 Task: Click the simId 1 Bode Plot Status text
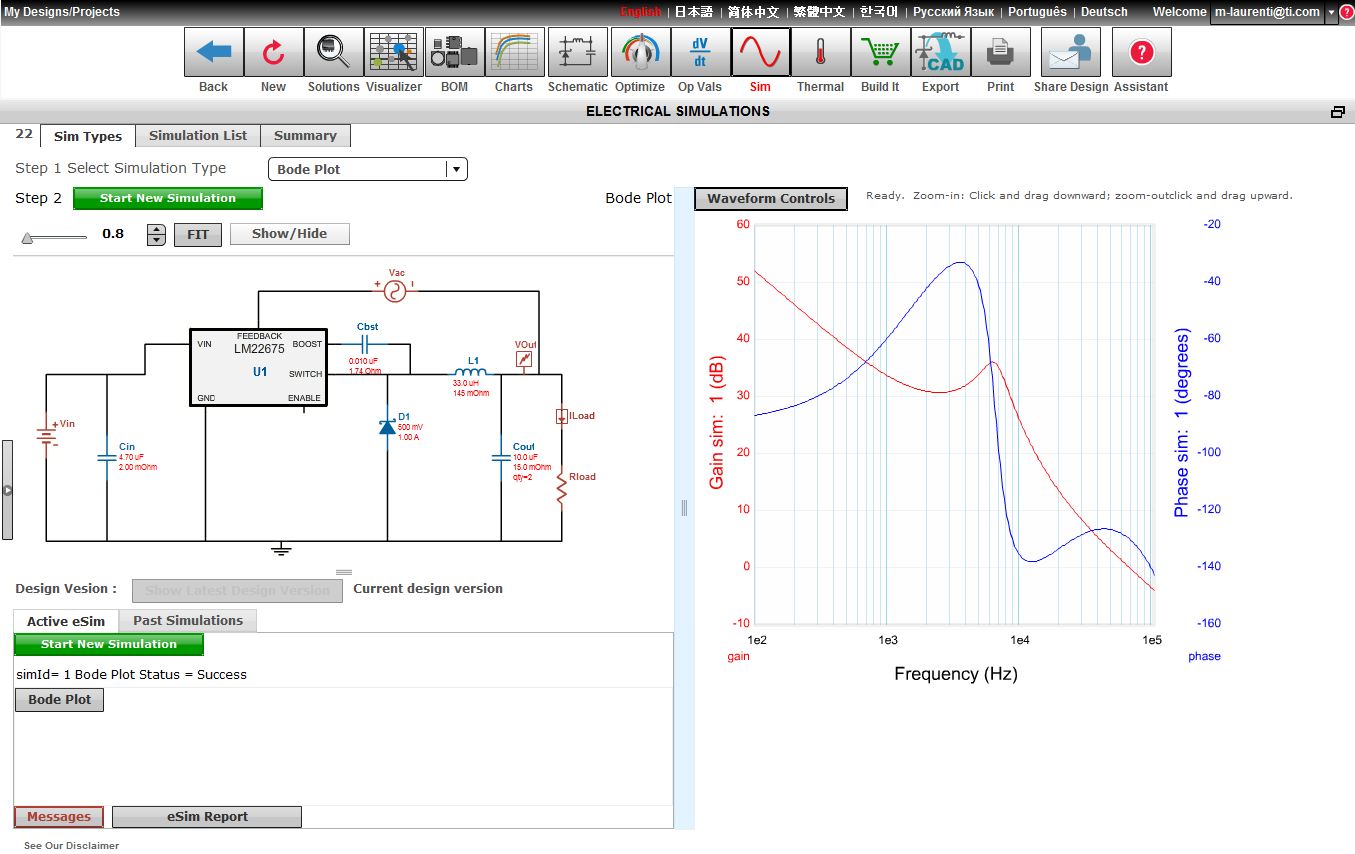pos(132,675)
